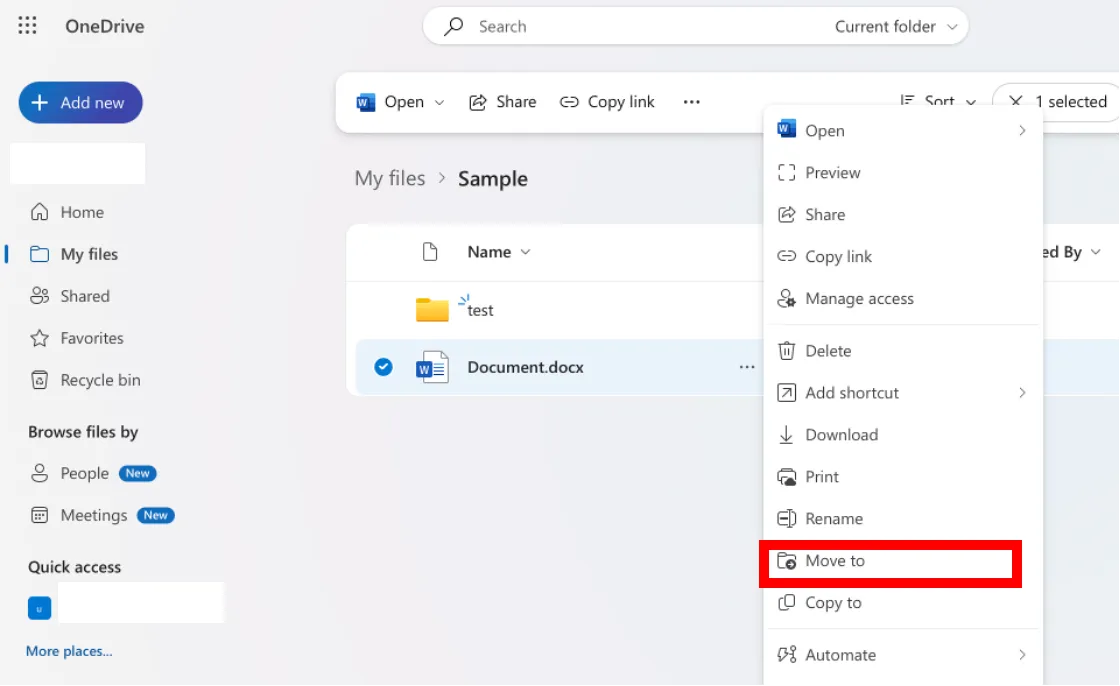The image size is (1120, 686).
Task: Click the Document.docx row ellipsis
Action: tap(747, 367)
